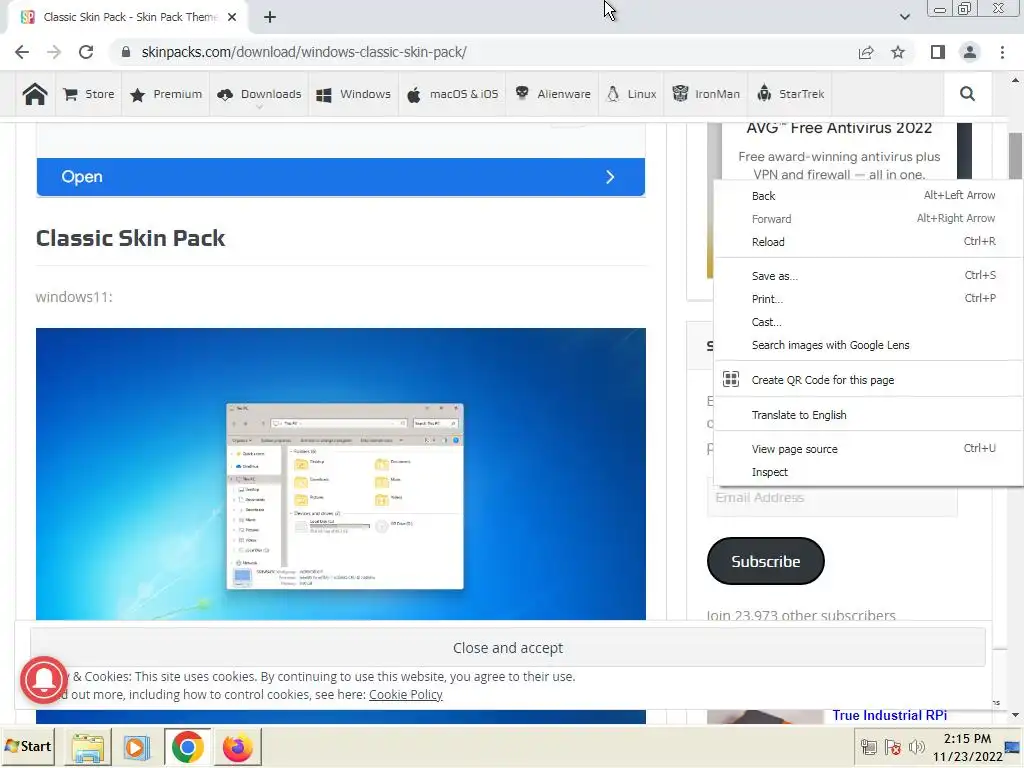Viewport: 1024px width, 768px height.
Task: Click the red notification bell icon
Action: (44, 680)
